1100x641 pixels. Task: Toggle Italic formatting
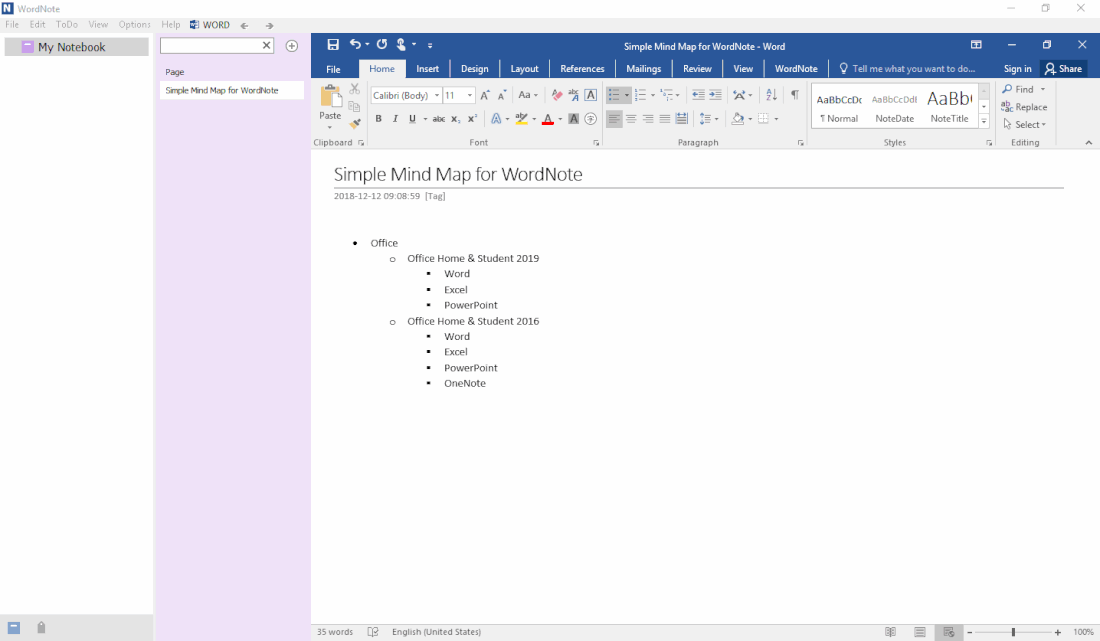point(395,119)
